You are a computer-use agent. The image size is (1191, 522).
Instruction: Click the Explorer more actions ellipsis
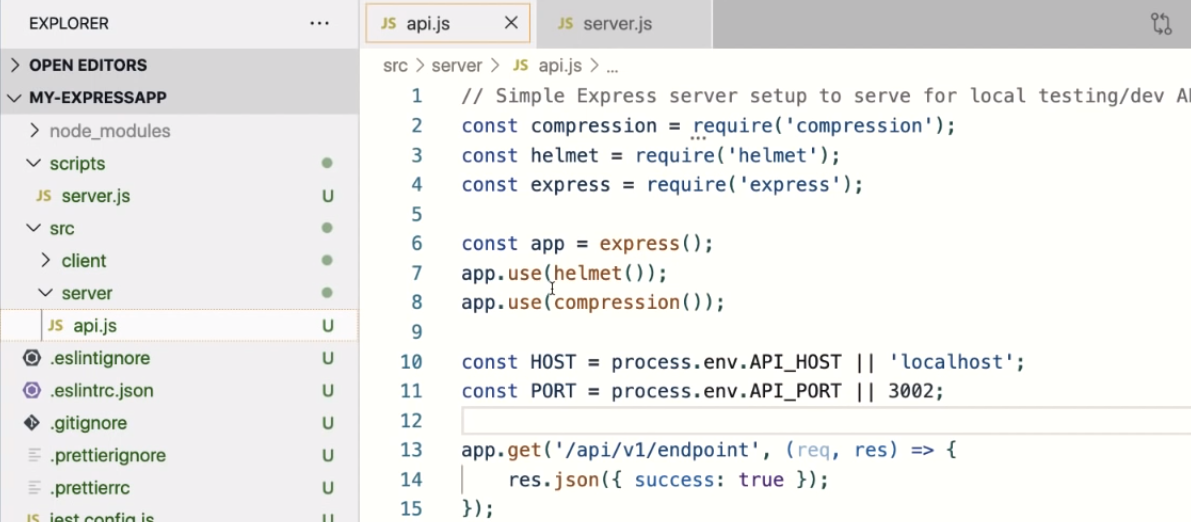(x=319, y=23)
